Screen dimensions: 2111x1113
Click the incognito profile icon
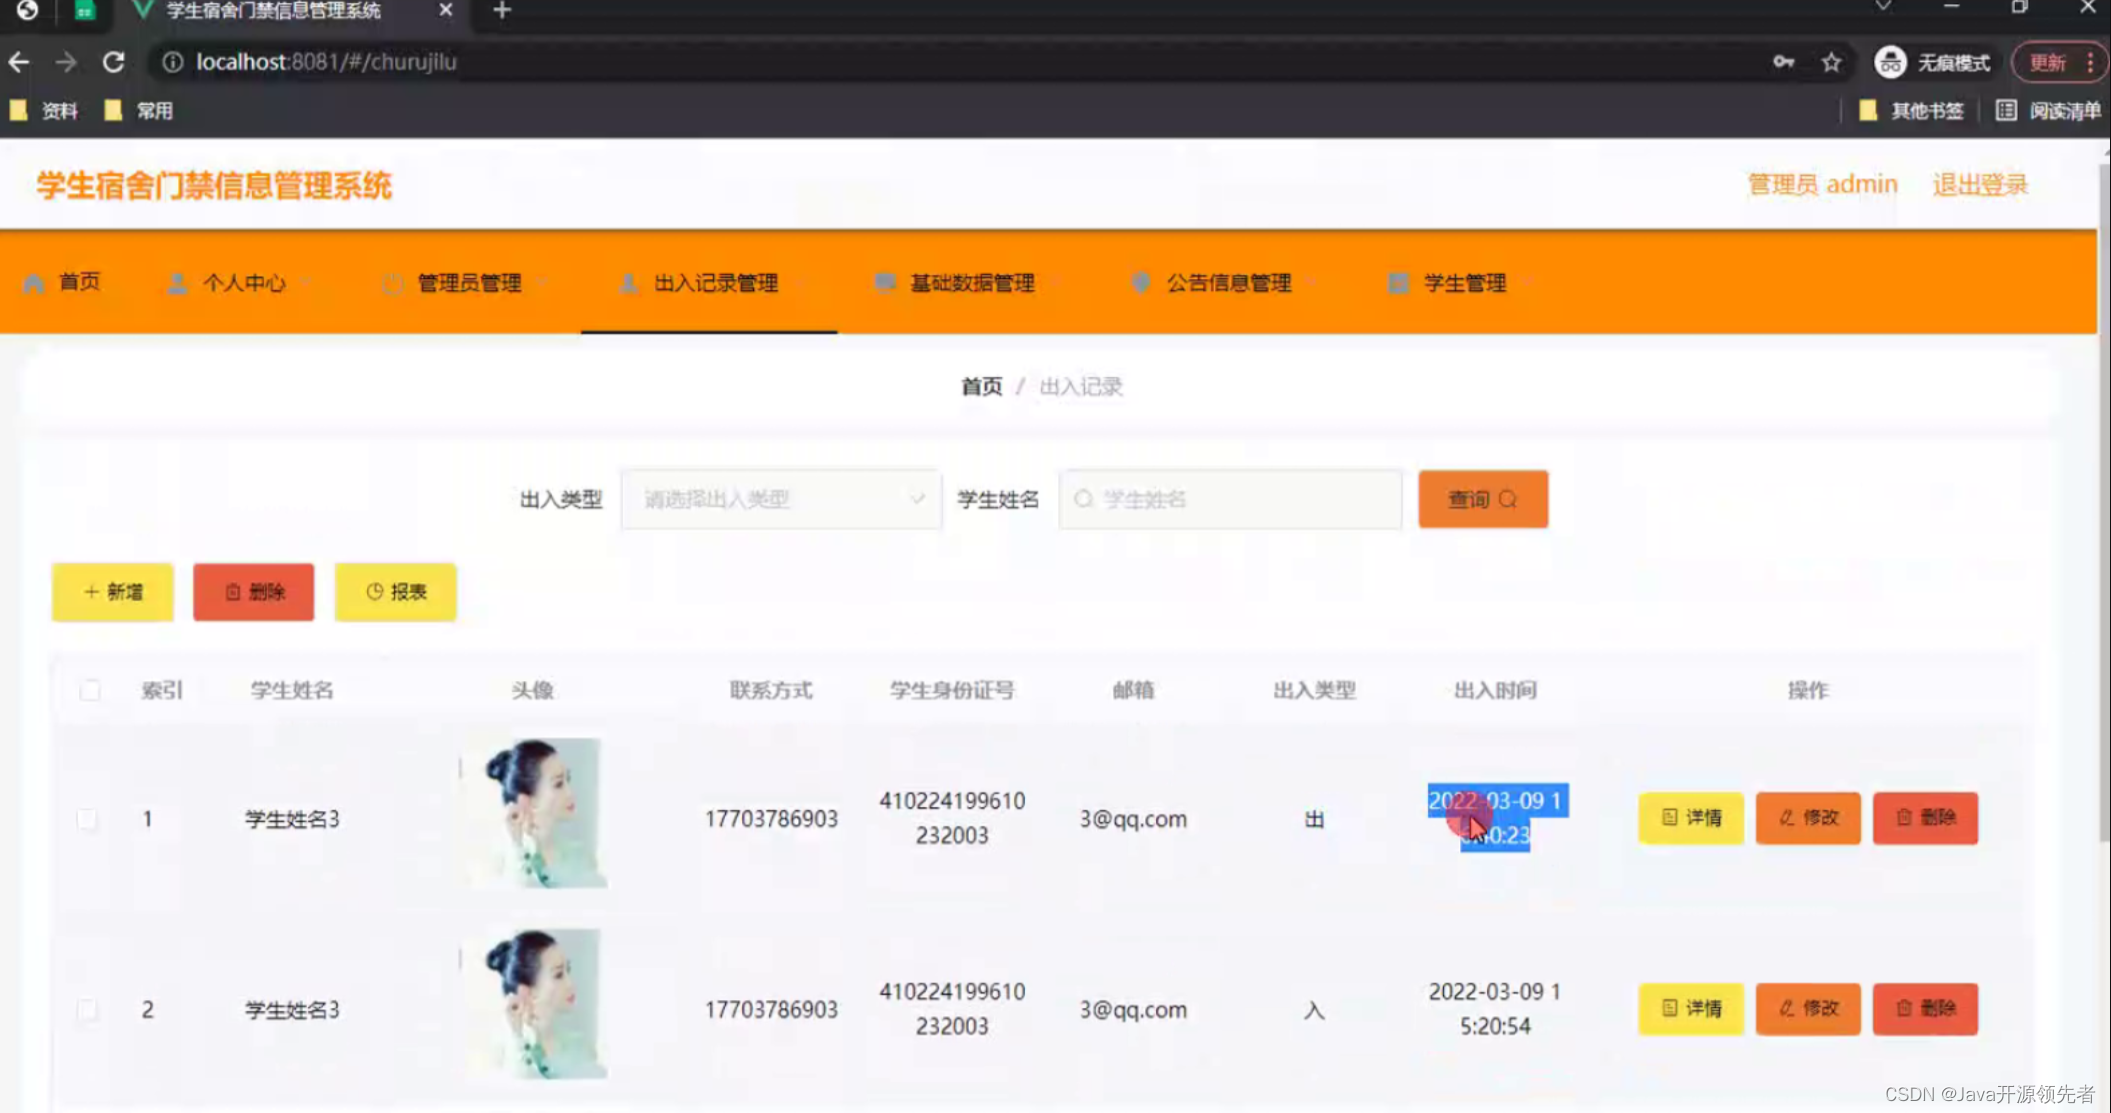pos(1890,62)
